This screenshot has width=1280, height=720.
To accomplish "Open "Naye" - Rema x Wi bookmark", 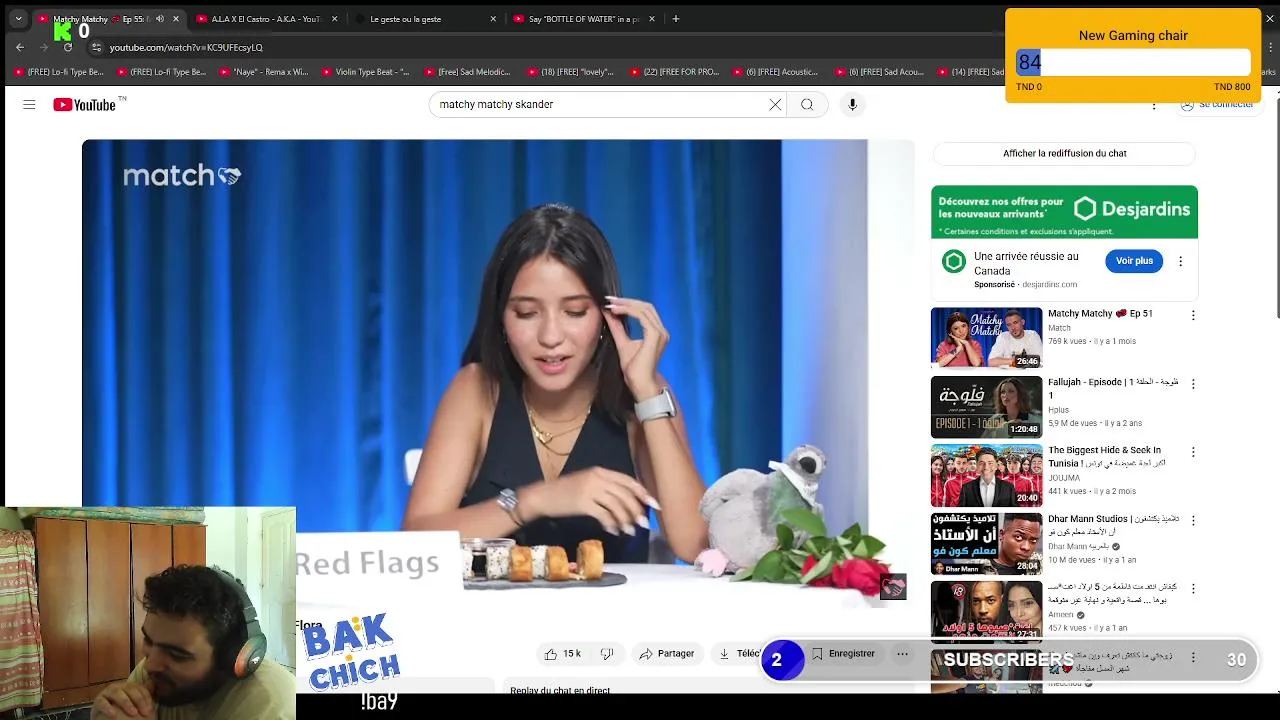I will click(x=264, y=72).
